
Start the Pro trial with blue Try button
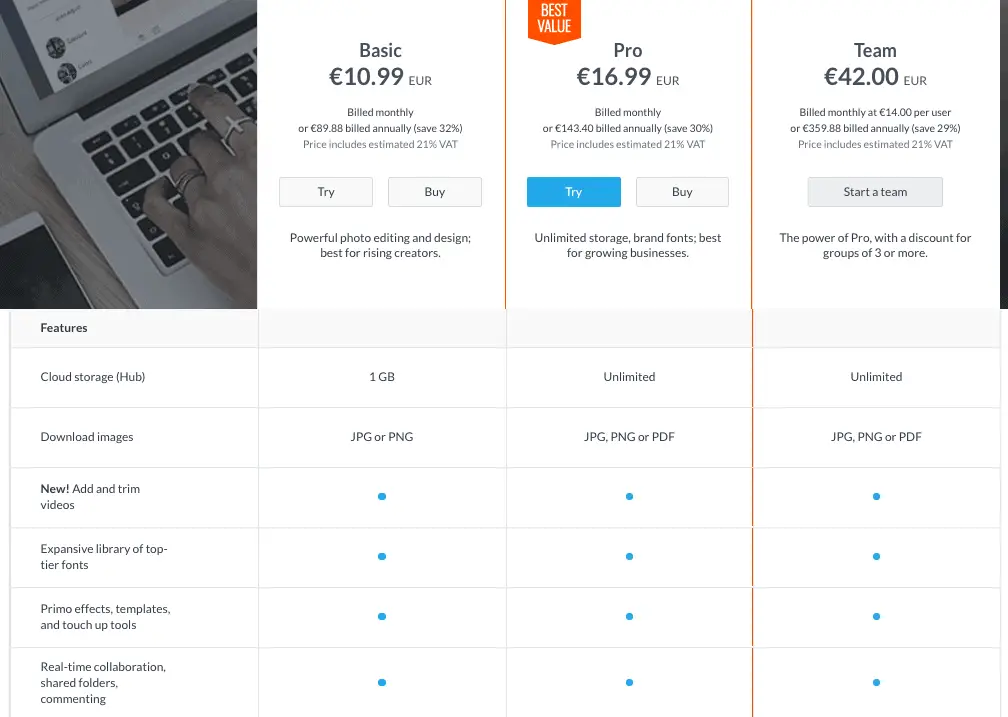(573, 192)
